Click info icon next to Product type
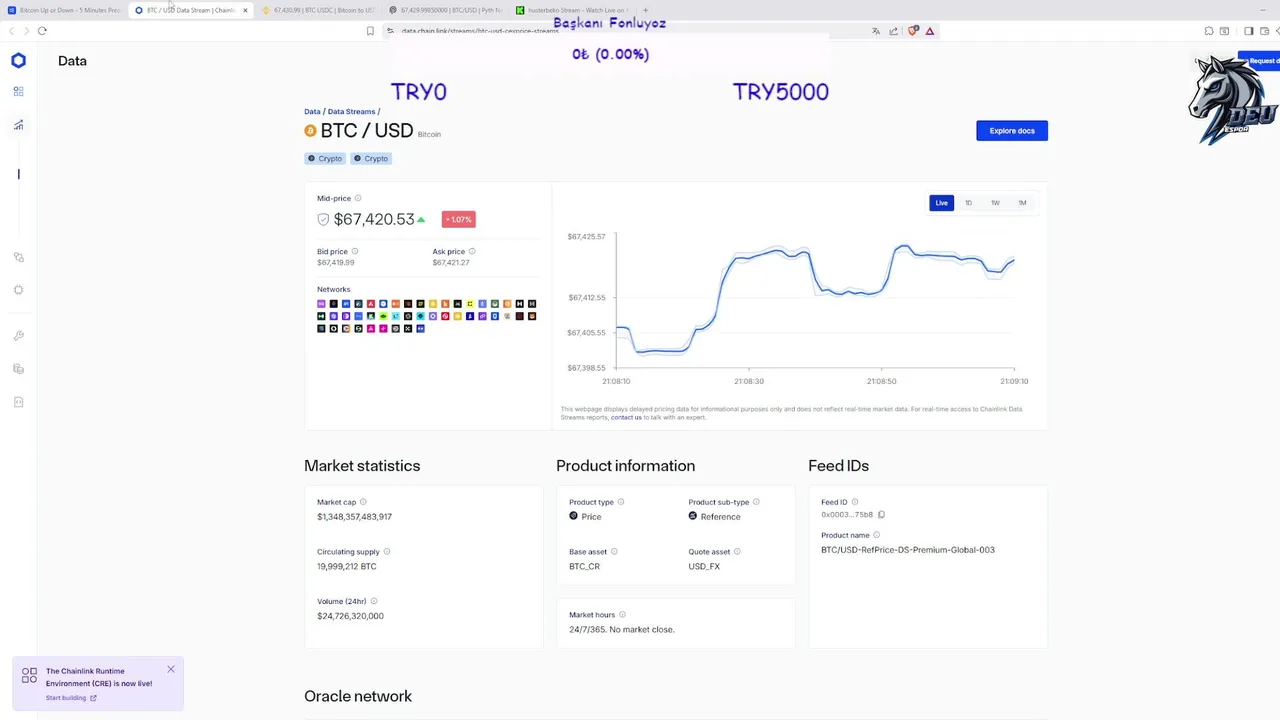Viewport: 1280px width, 720px height. (621, 502)
